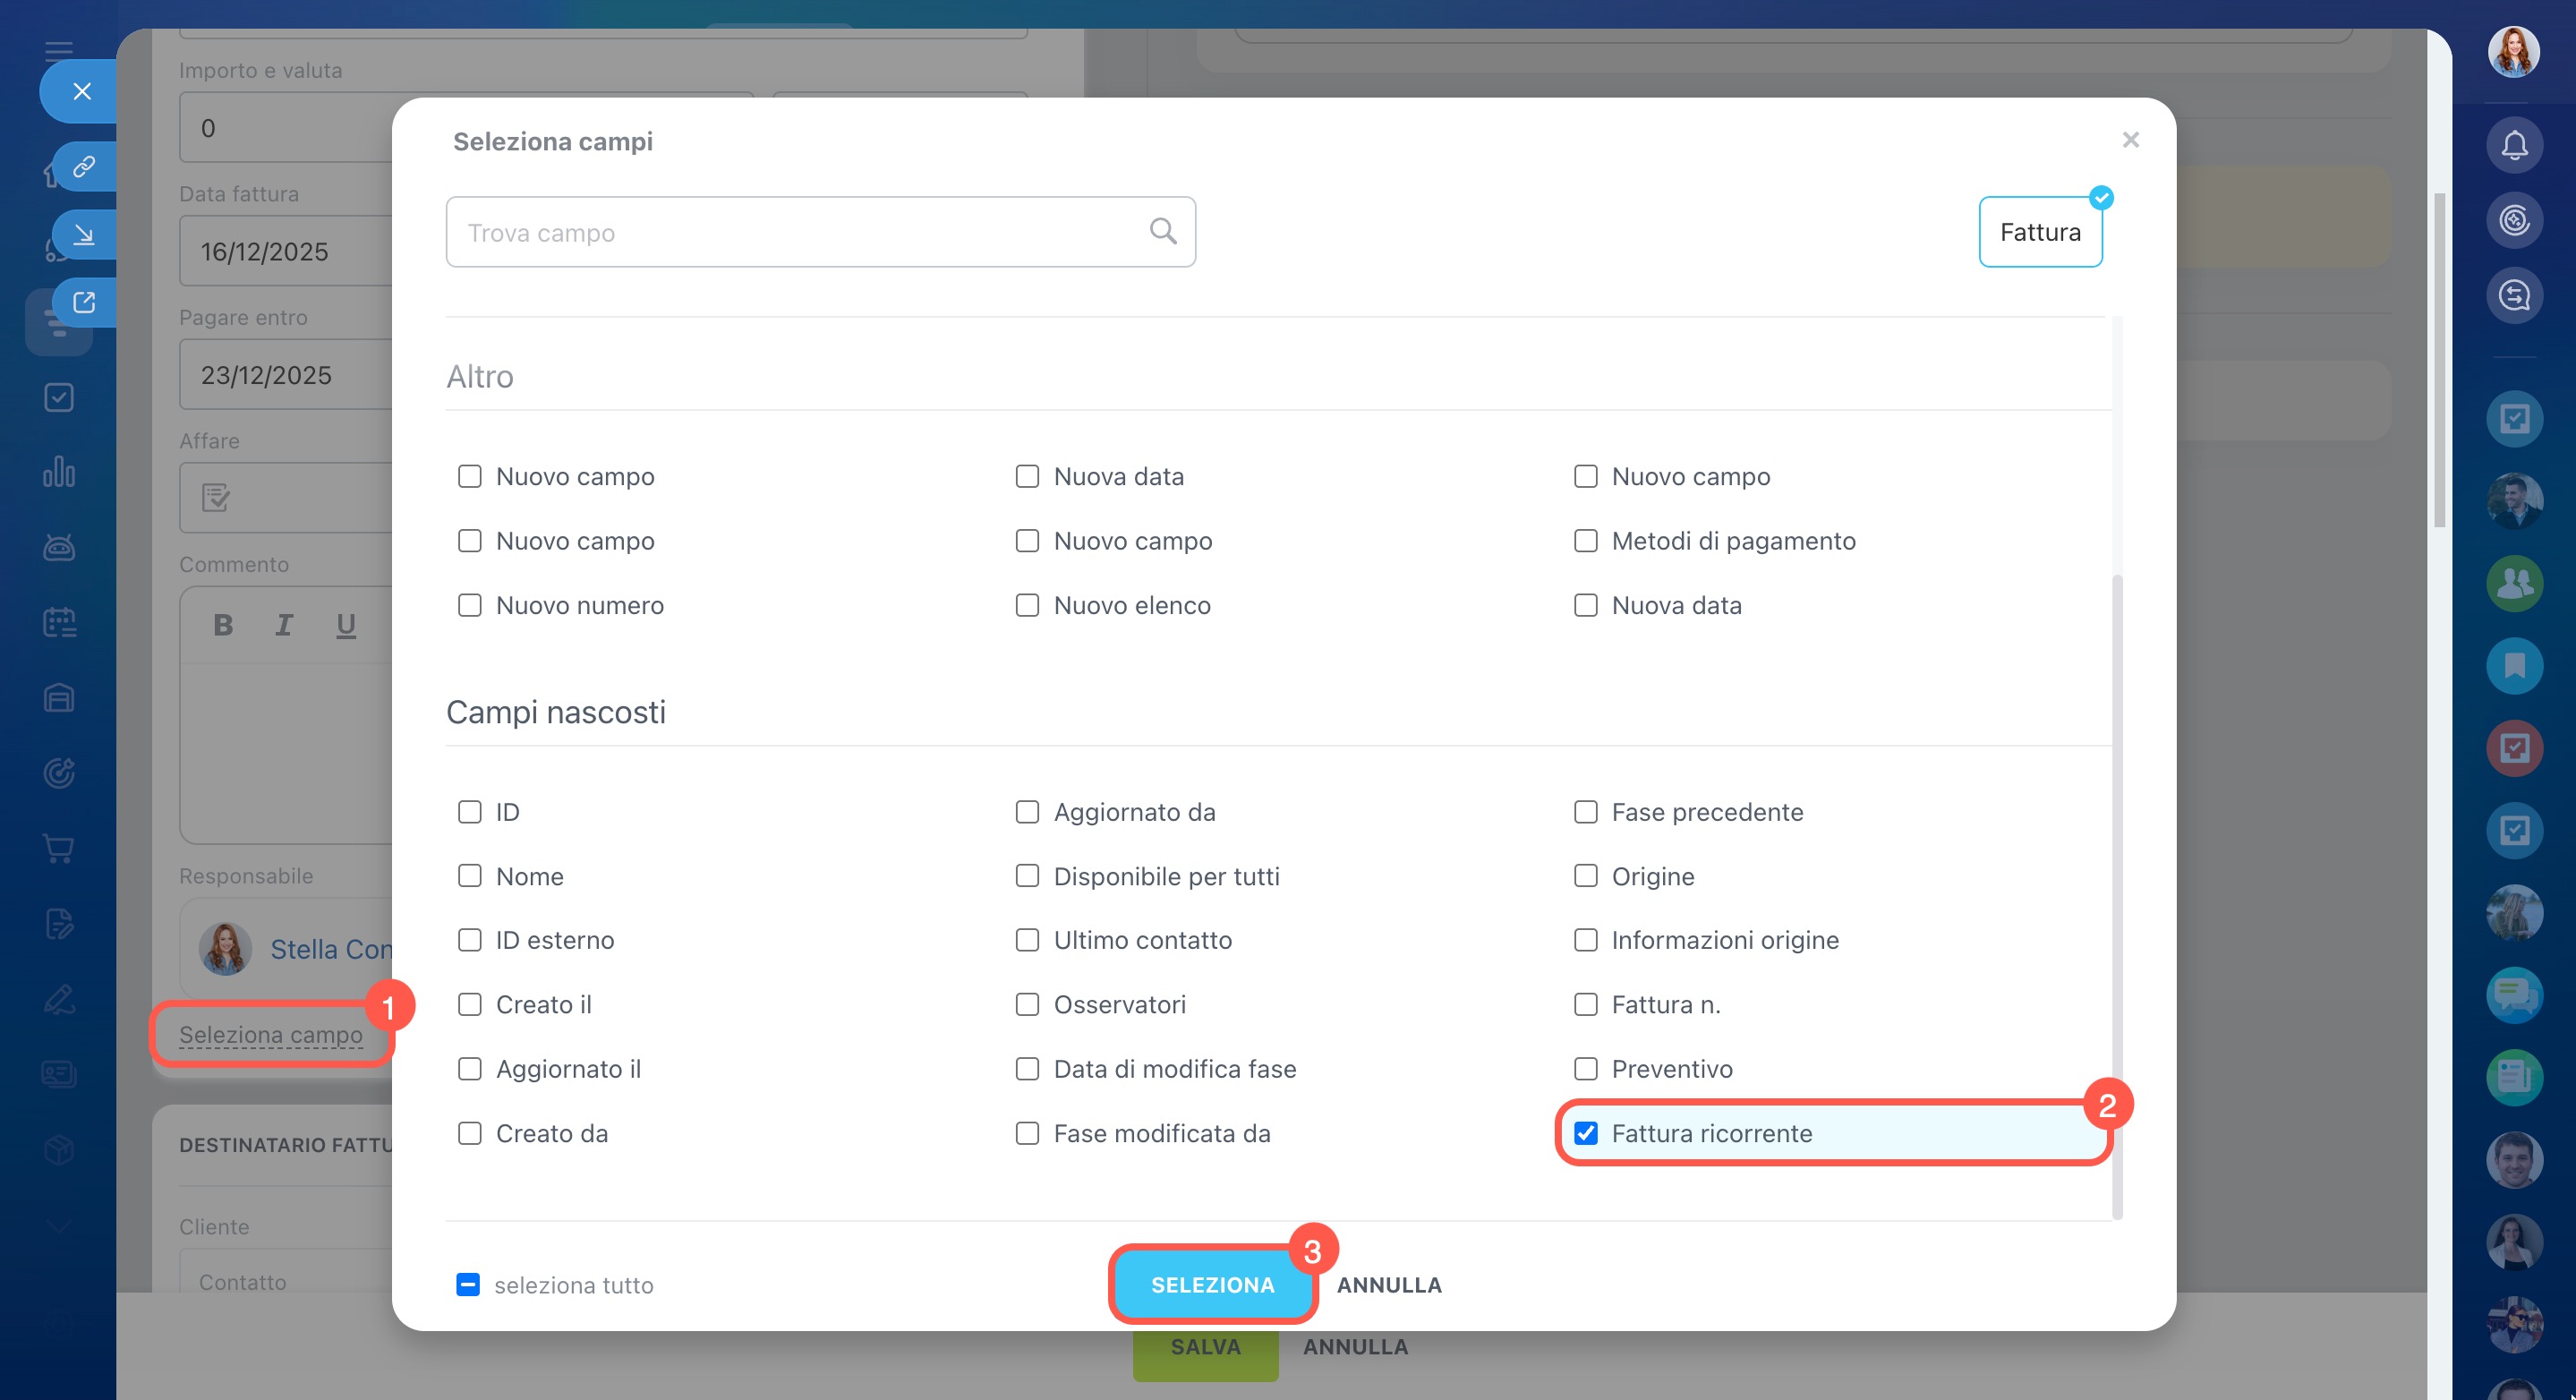Click the magnifier search icon in Trova campo
The width and height of the screenshot is (2576, 1400).
tap(1162, 231)
